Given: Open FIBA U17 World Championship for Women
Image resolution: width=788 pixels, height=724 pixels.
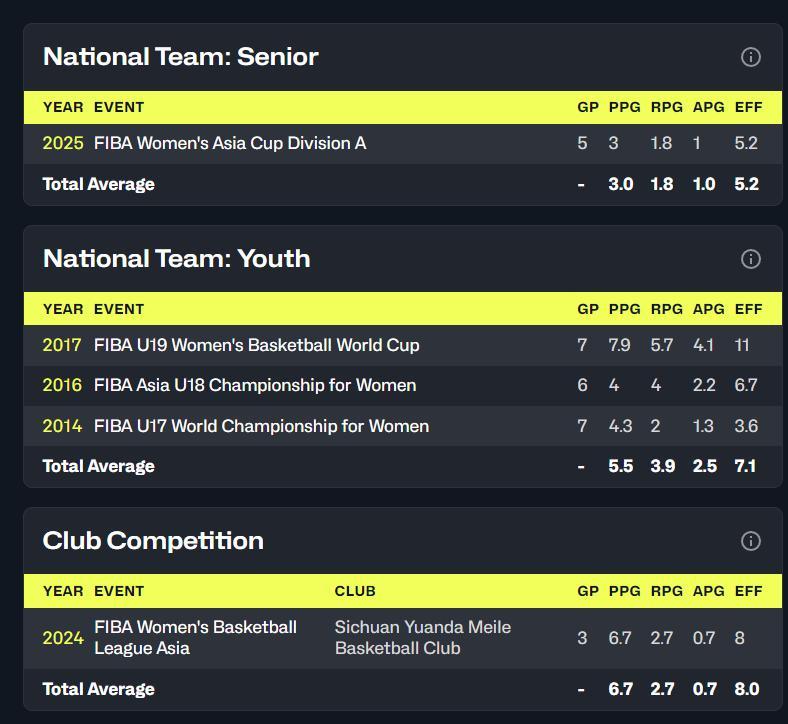Looking at the screenshot, I should [261, 426].
